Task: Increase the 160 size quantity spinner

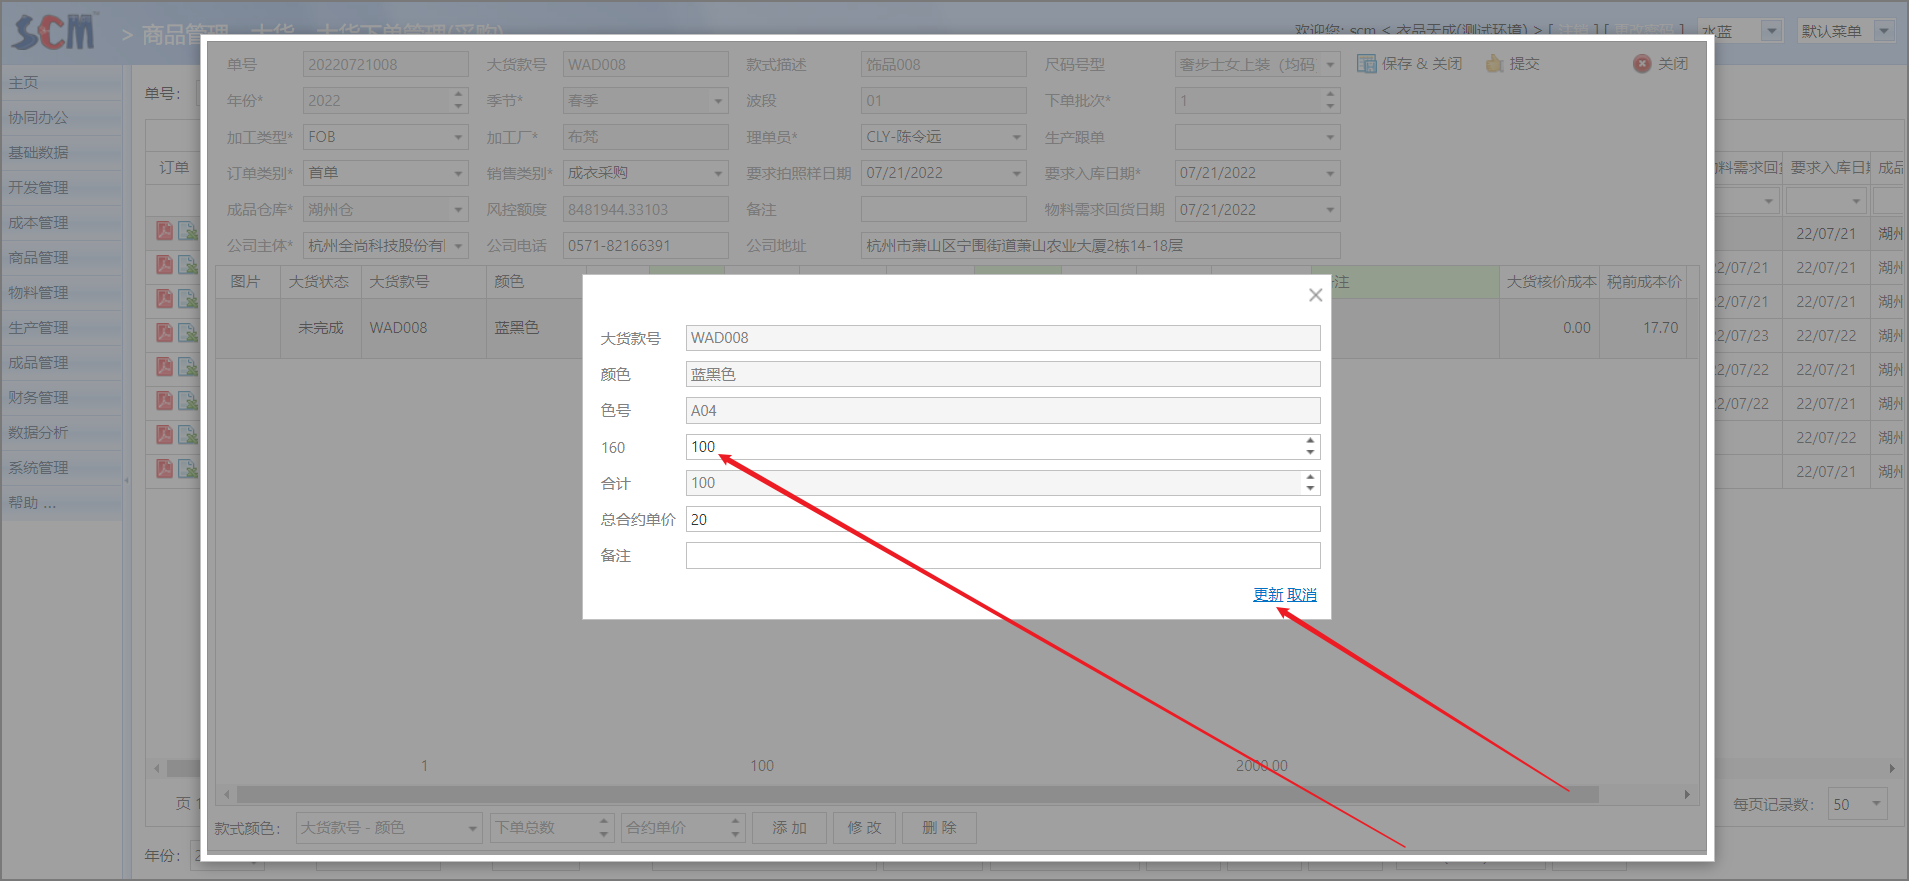Action: 1310,441
